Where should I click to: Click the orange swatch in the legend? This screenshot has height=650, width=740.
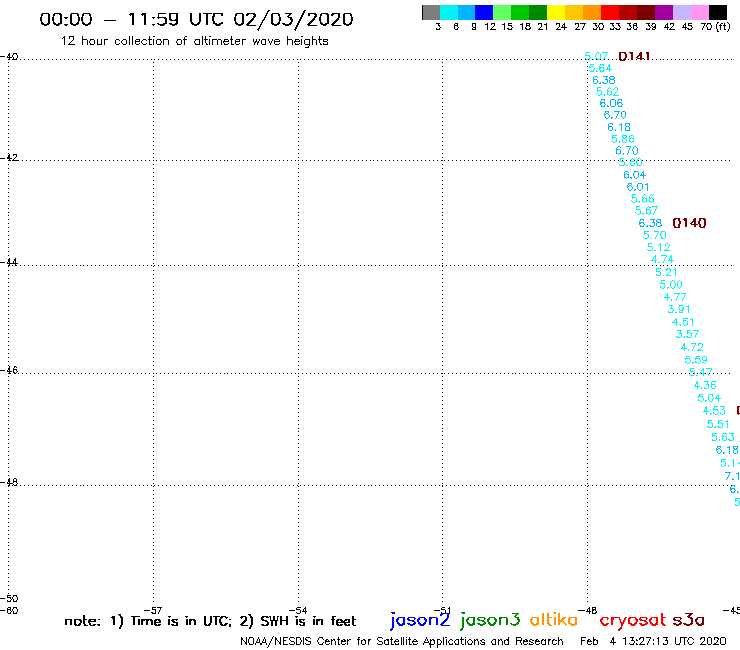[592, 12]
